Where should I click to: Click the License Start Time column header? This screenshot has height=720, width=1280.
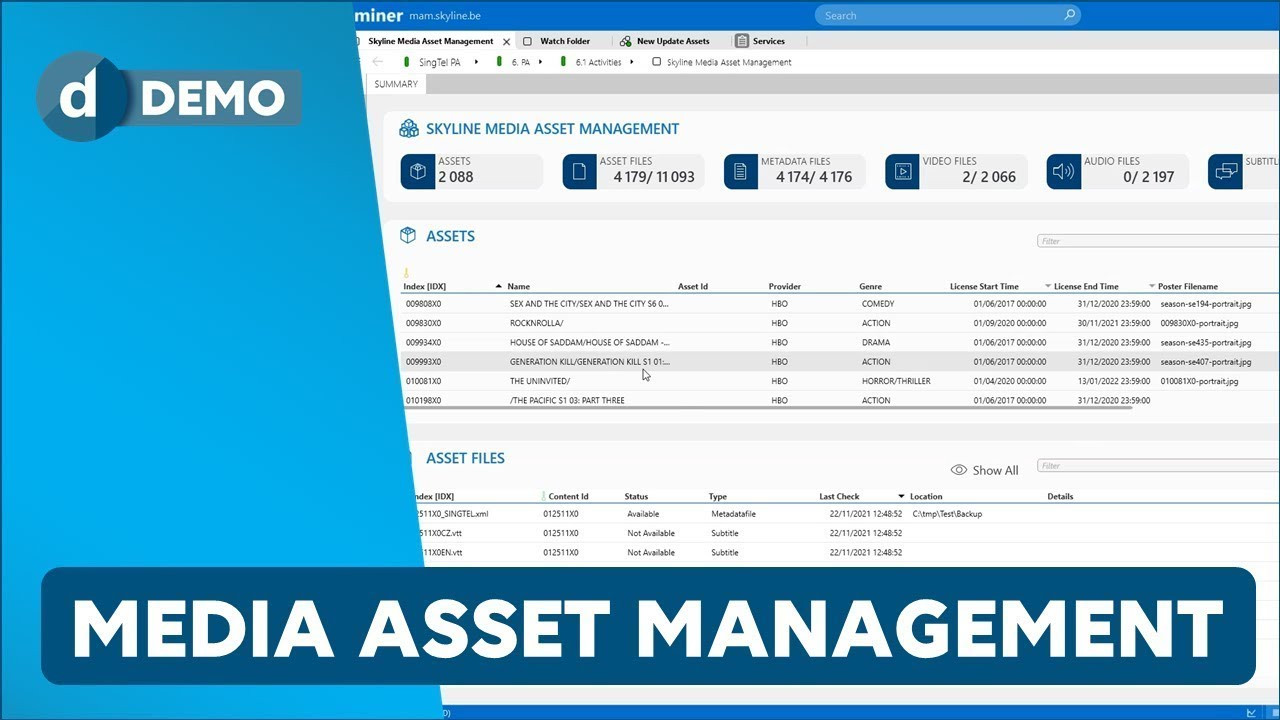pyautogui.click(x=984, y=286)
